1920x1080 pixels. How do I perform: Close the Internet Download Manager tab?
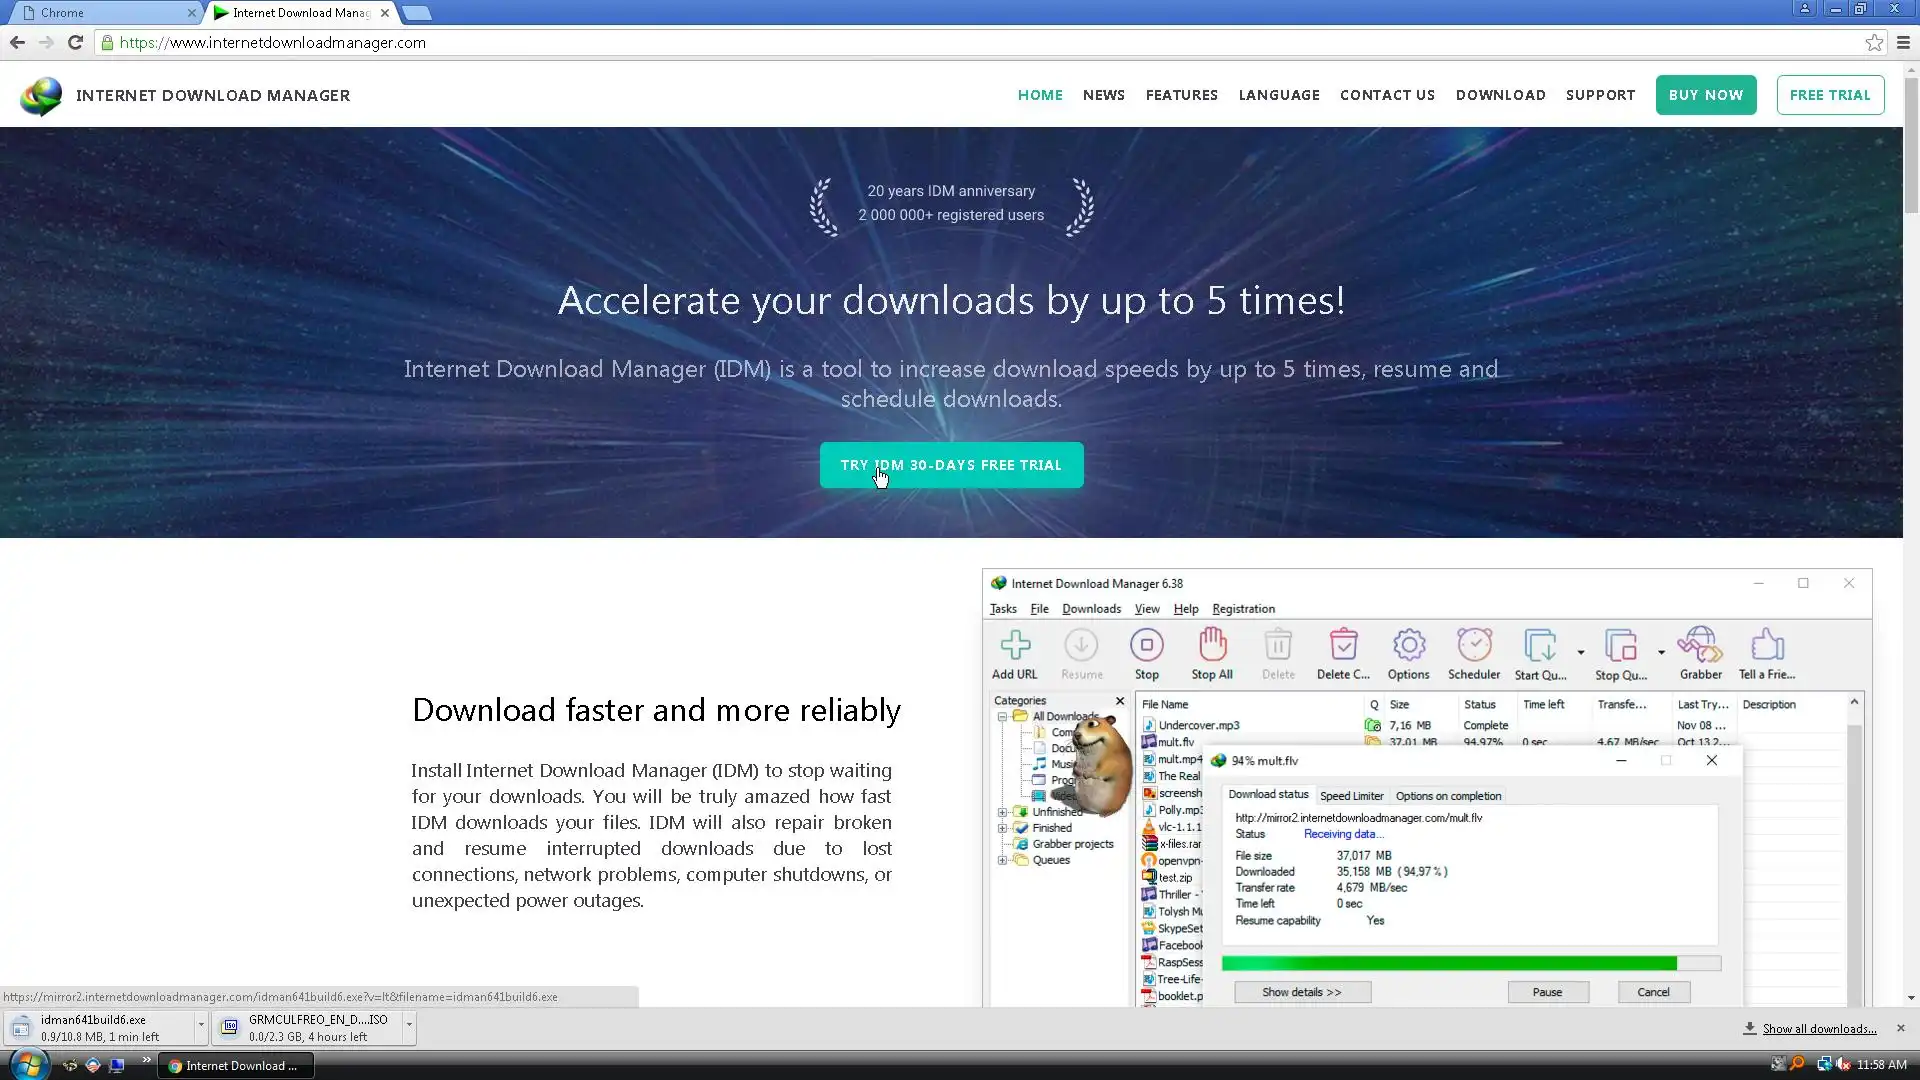click(x=385, y=13)
